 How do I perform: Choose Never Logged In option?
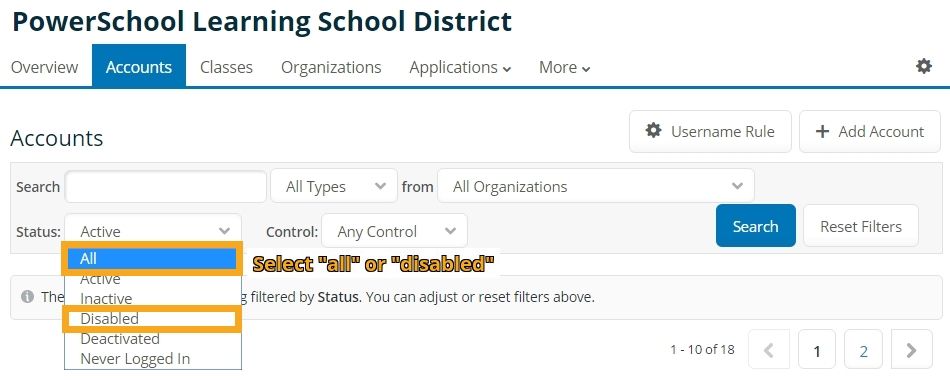tap(153, 359)
